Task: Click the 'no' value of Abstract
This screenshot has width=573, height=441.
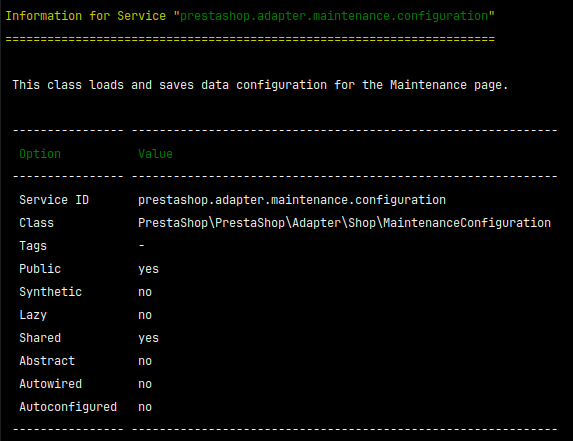Action: pos(145,361)
